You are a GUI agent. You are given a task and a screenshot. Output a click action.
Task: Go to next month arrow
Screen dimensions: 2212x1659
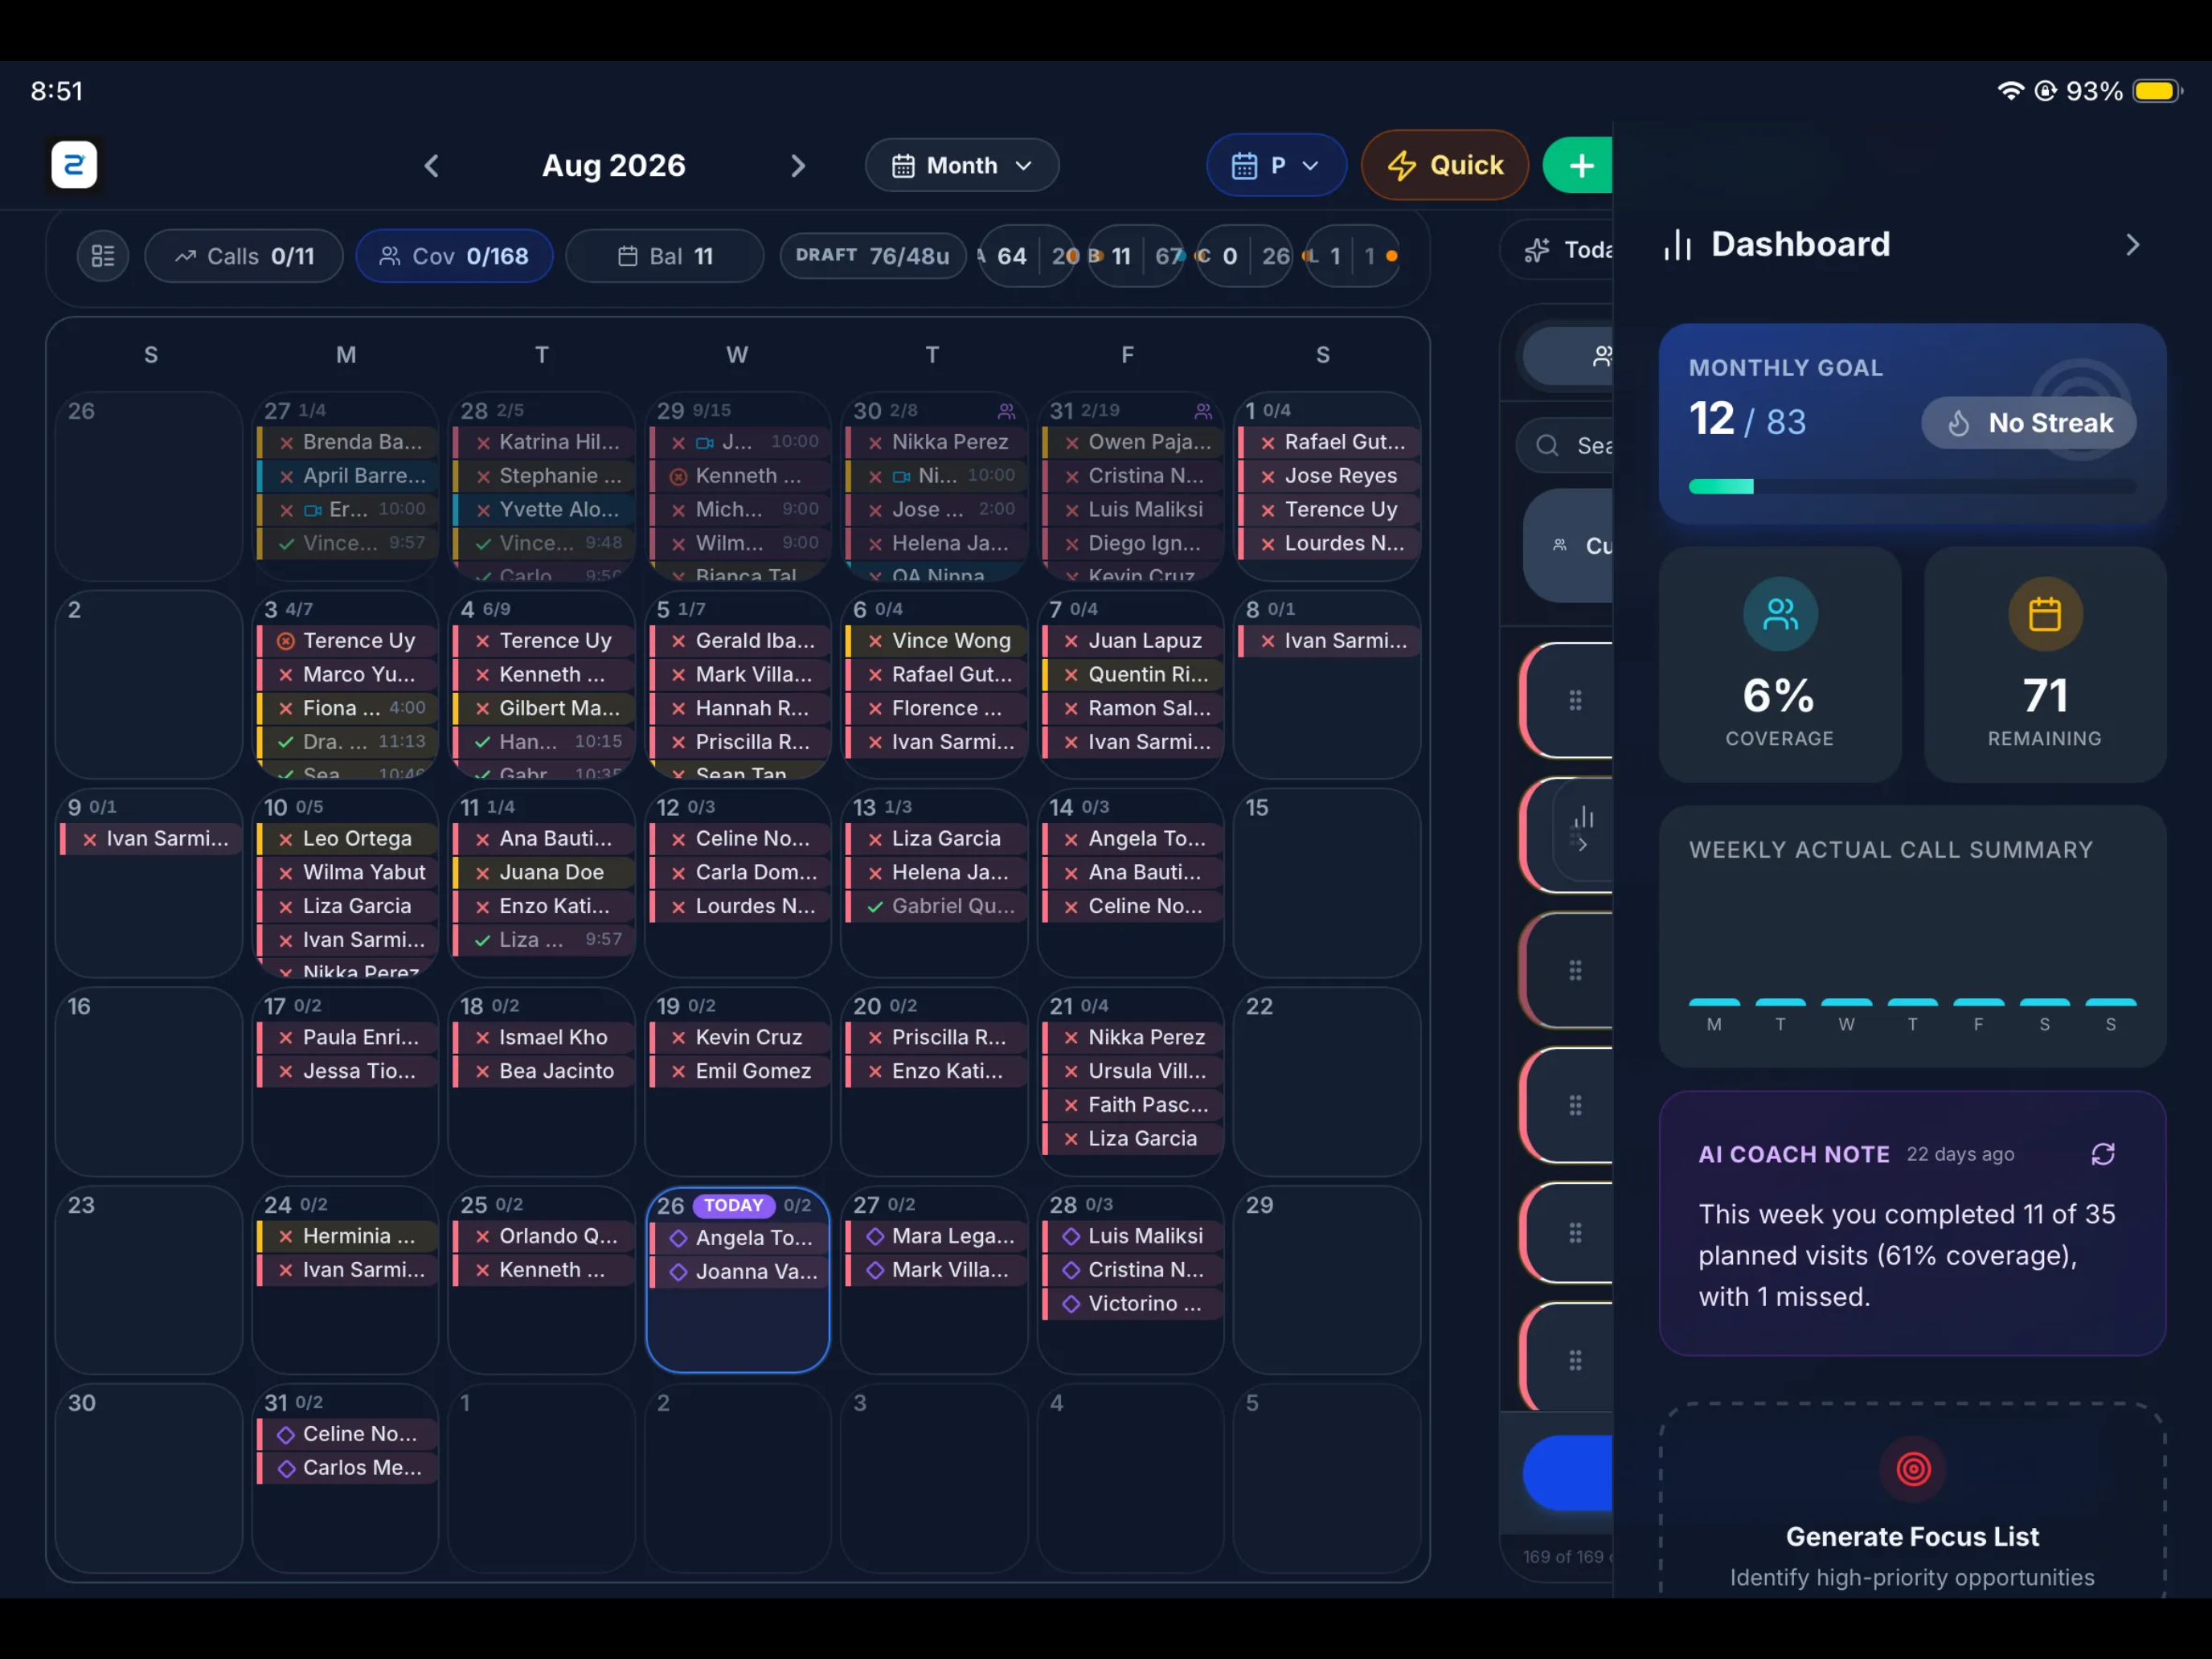798,166
